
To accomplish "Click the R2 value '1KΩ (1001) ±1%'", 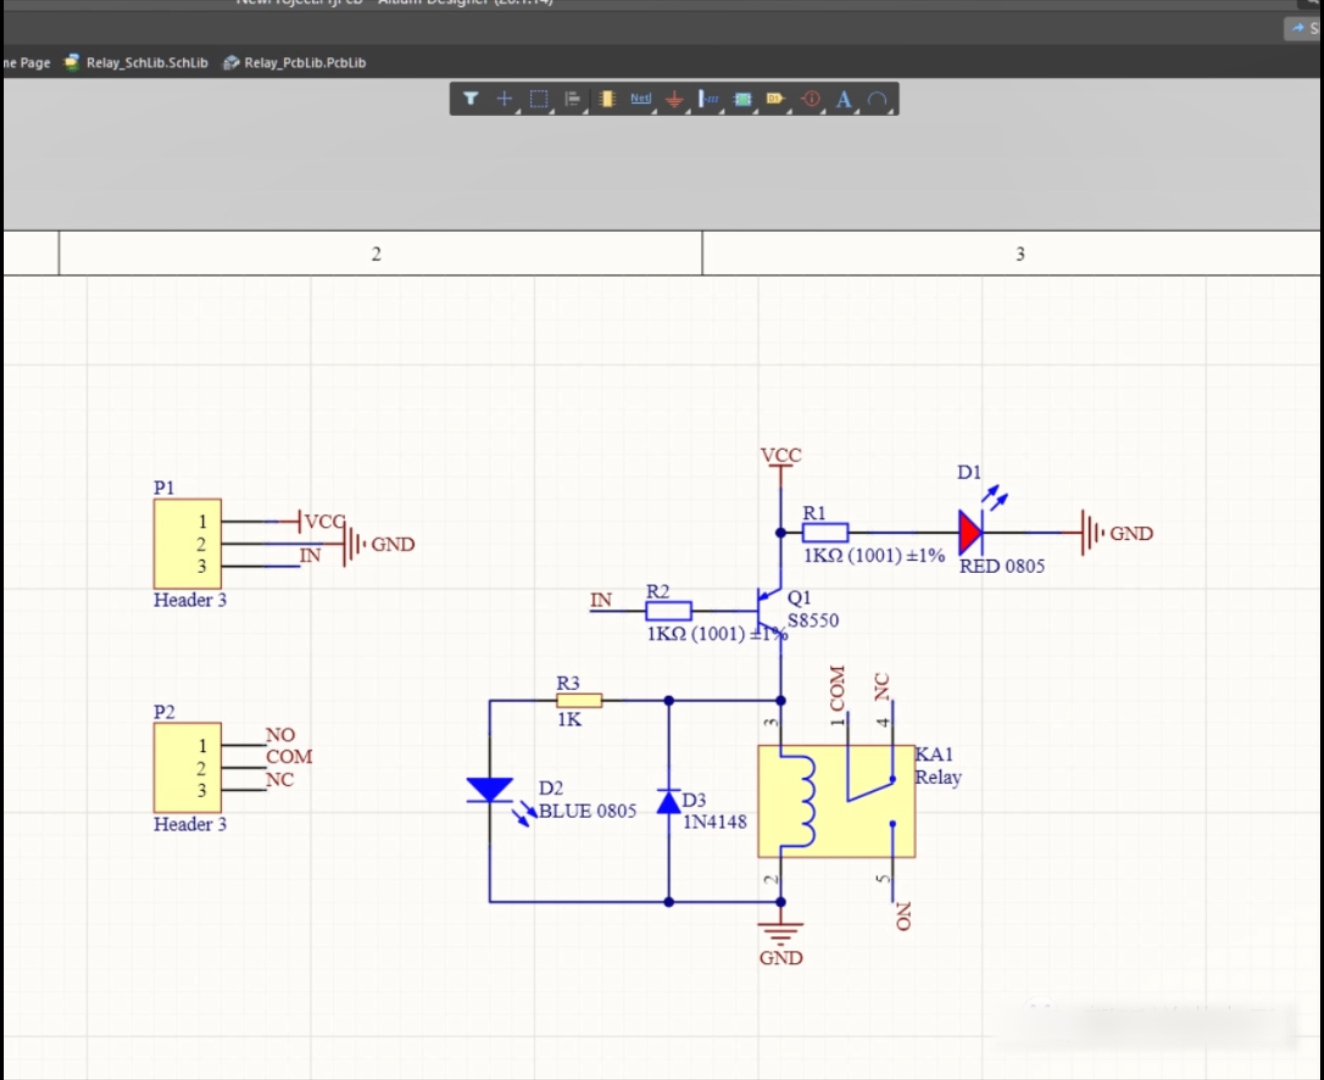I will pyautogui.click(x=717, y=633).
